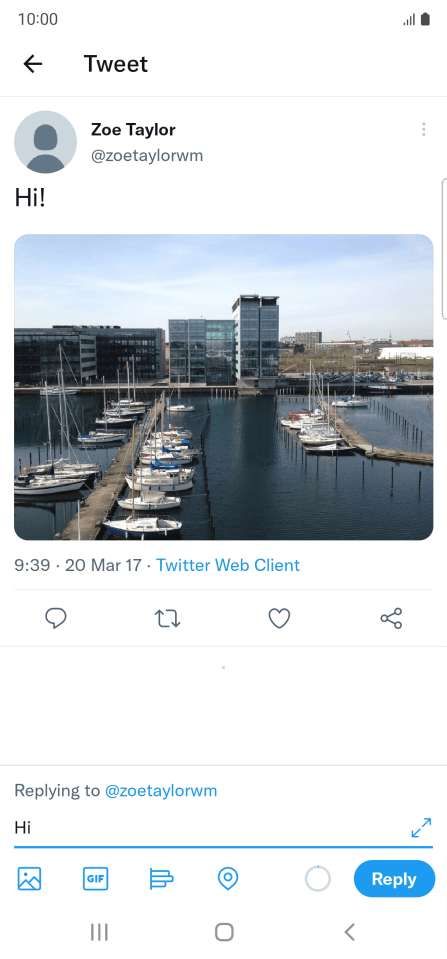Screen dimensions: 447x959
Task: Go back using the top arrow
Action: (x=32, y=64)
